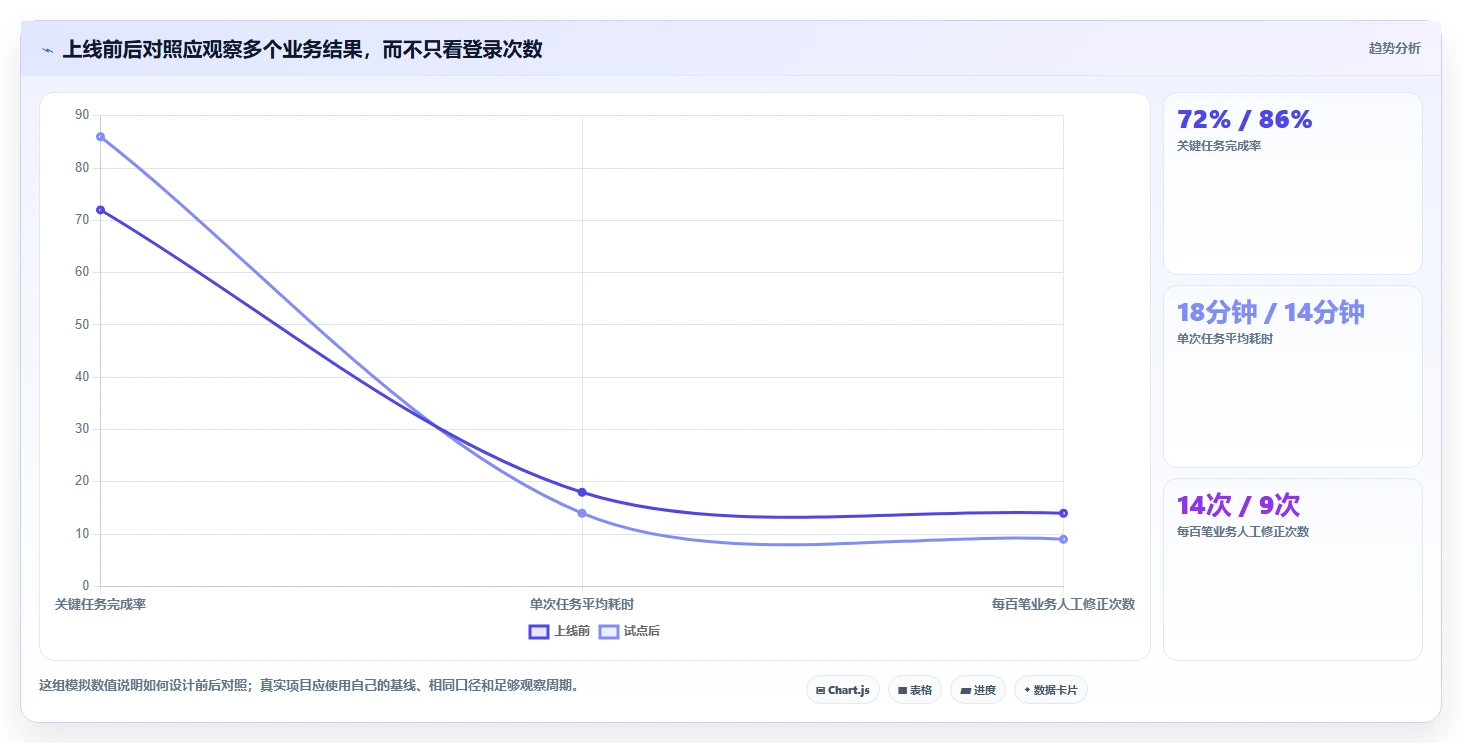This screenshot has width=1462, height=743.
Task: Click the x-axis label 每百笔业务人工修正次数
Action: (1063, 604)
